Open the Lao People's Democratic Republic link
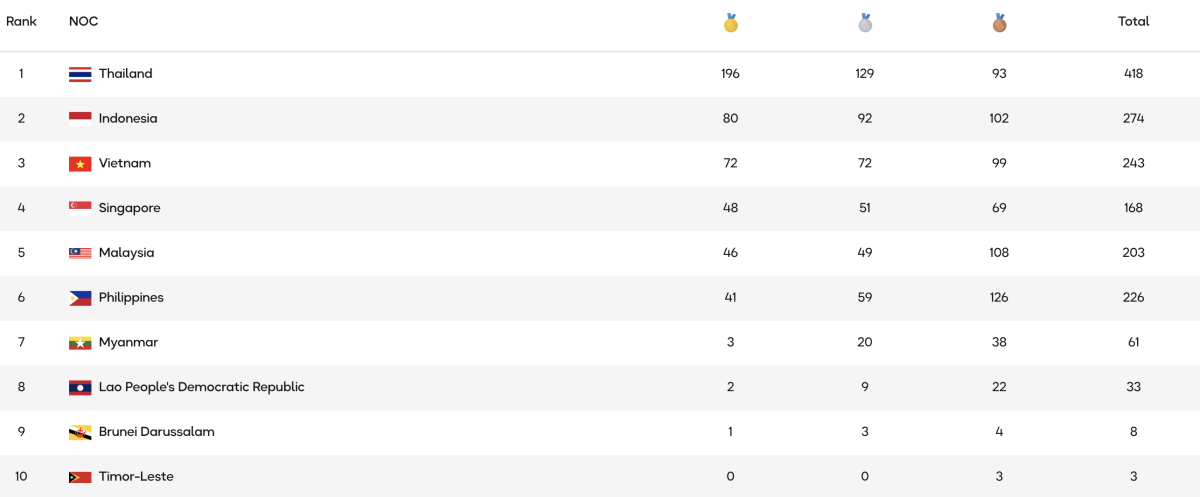Screen dimensions: 1200x497 point(201,387)
